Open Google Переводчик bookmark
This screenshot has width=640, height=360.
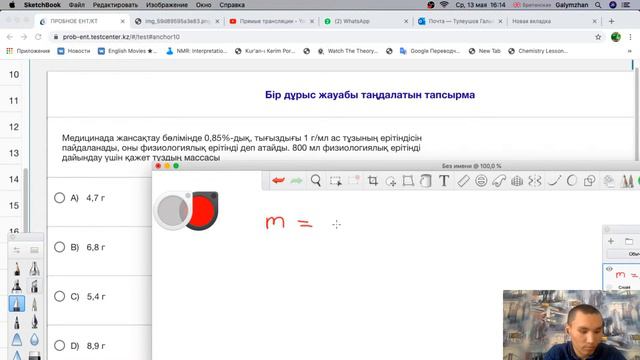[x=430, y=51]
